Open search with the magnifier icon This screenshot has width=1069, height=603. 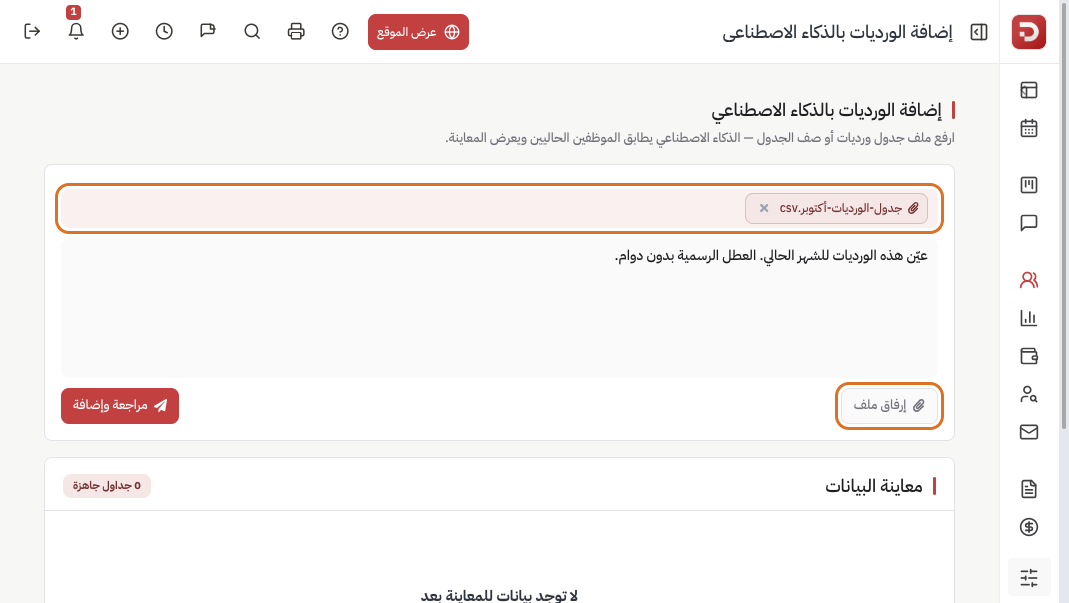coord(252,31)
